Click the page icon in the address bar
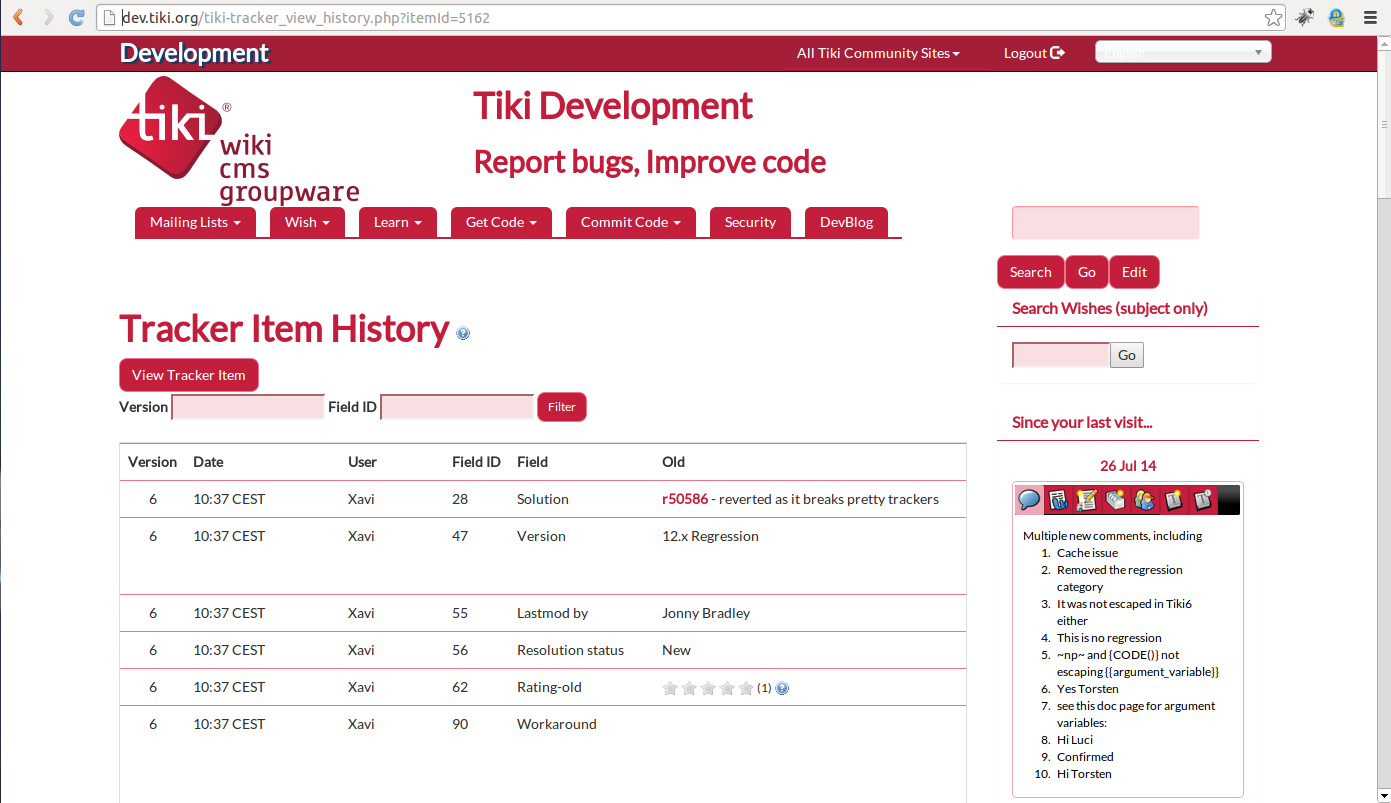1391x803 pixels. [109, 17]
